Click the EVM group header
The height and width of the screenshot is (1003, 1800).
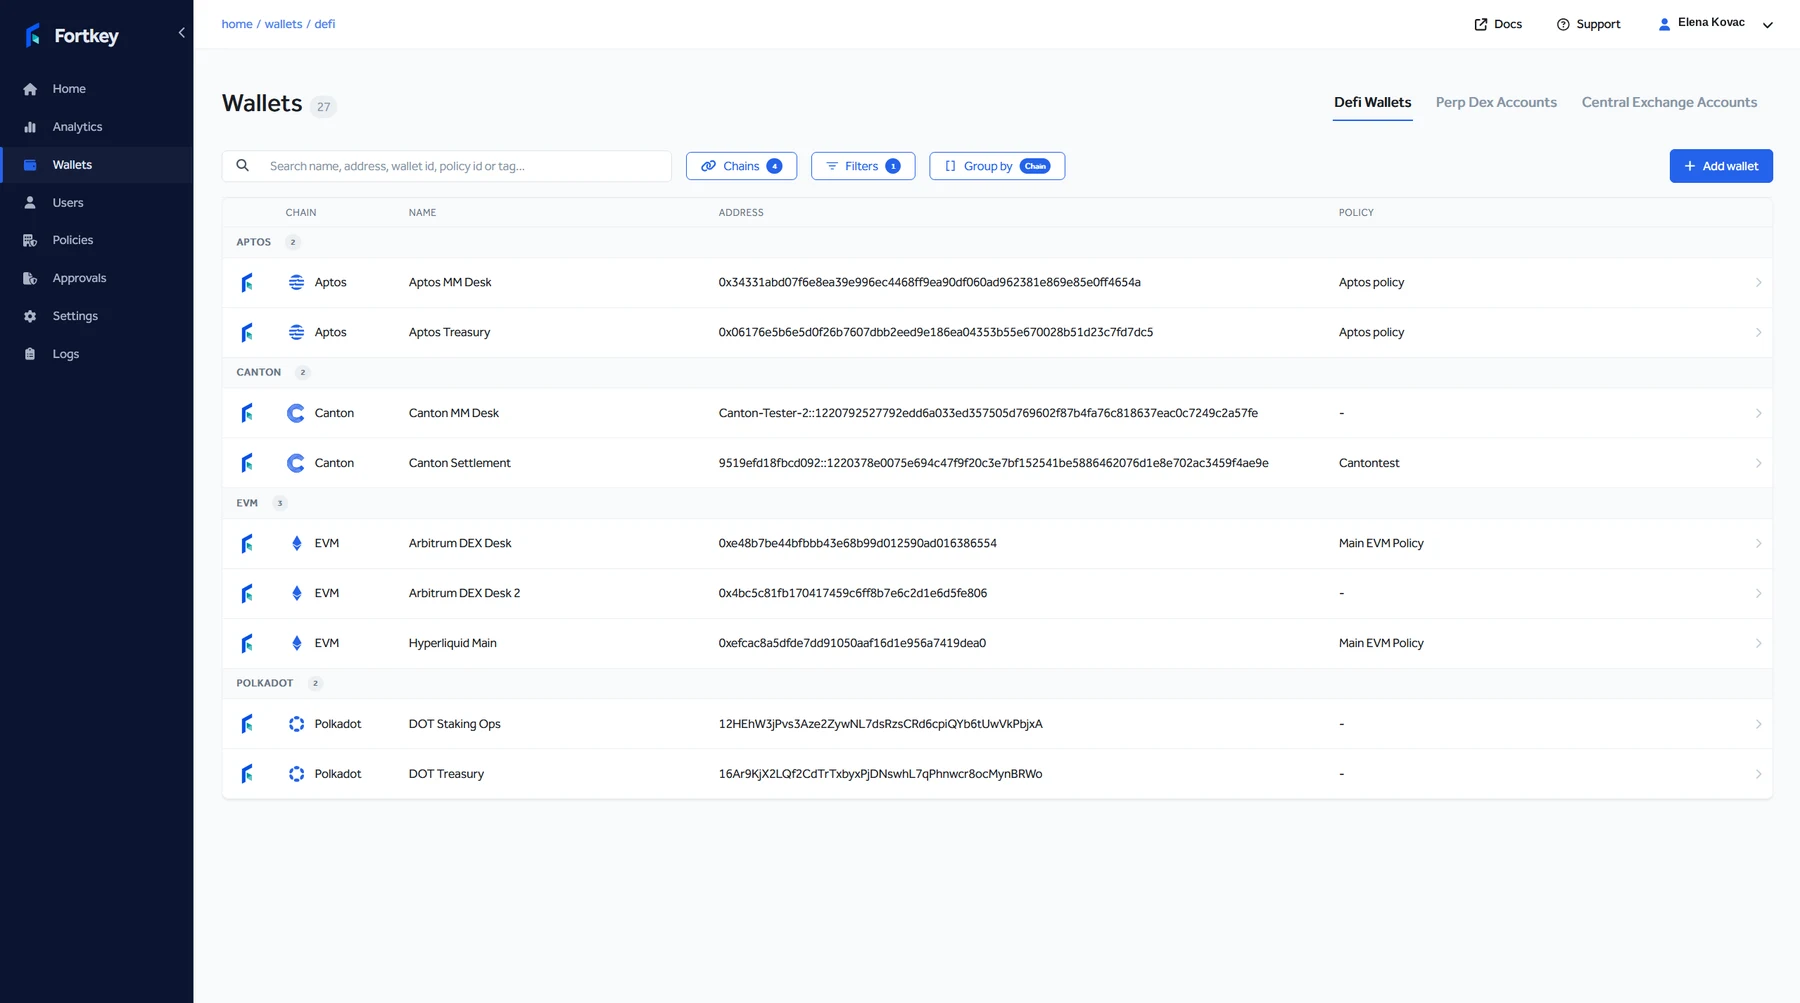(x=997, y=503)
